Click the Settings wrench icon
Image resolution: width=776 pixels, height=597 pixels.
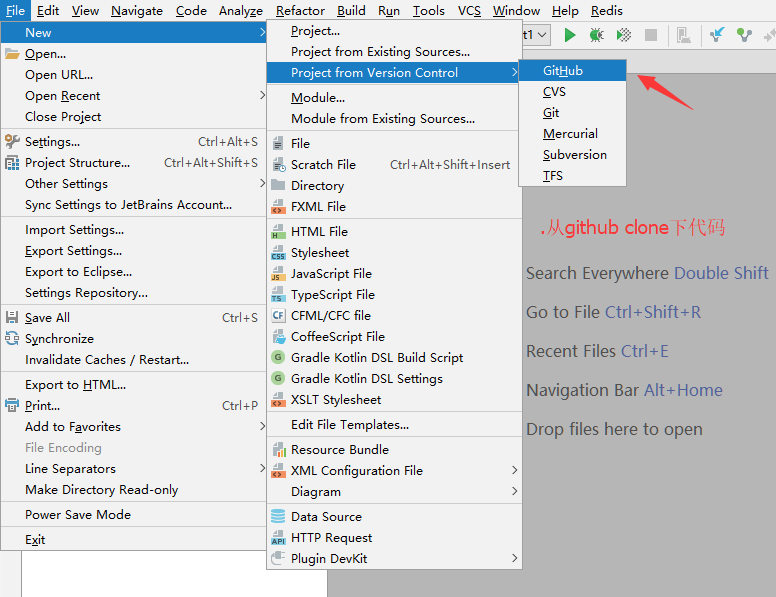tap(12, 142)
